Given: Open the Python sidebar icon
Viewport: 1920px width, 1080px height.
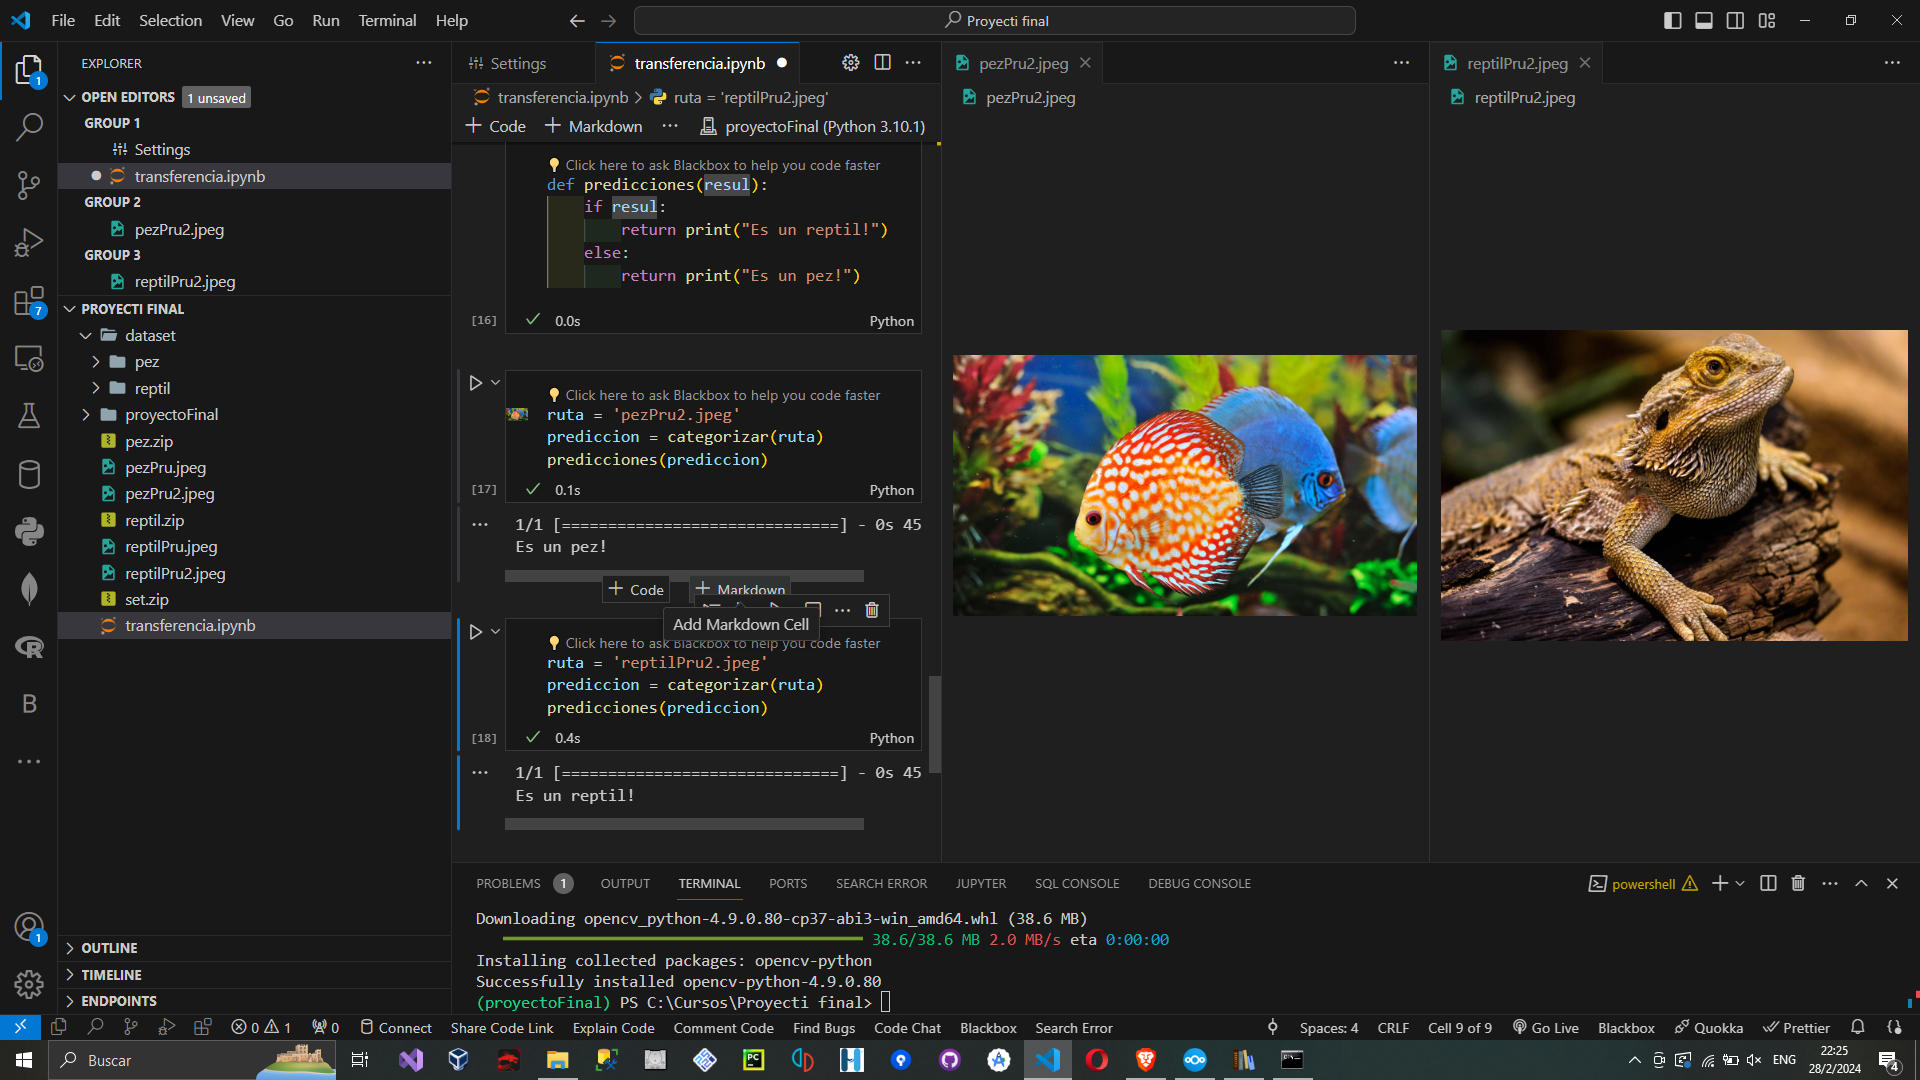Looking at the screenshot, I should (29, 531).
